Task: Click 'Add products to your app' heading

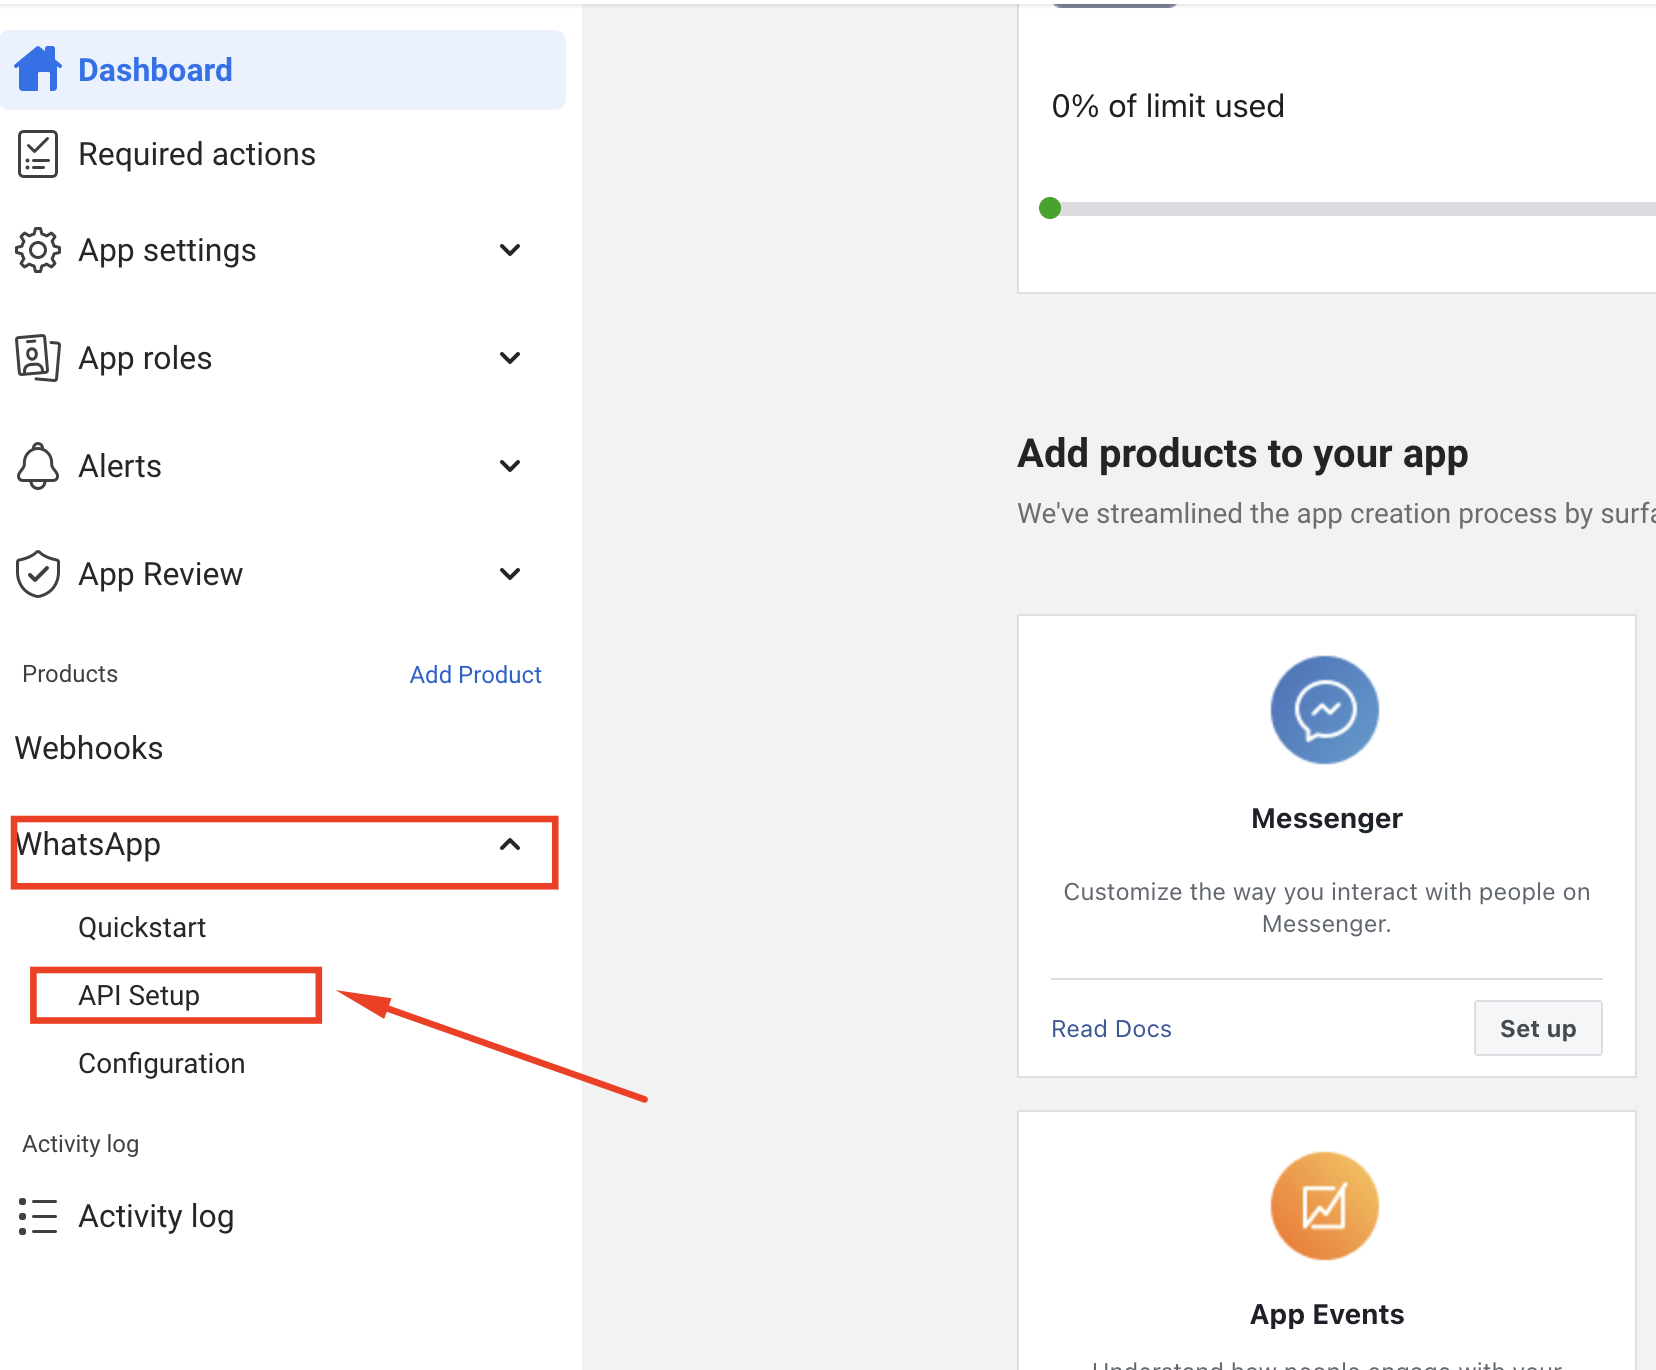Action: click(x=1243, y=454)
